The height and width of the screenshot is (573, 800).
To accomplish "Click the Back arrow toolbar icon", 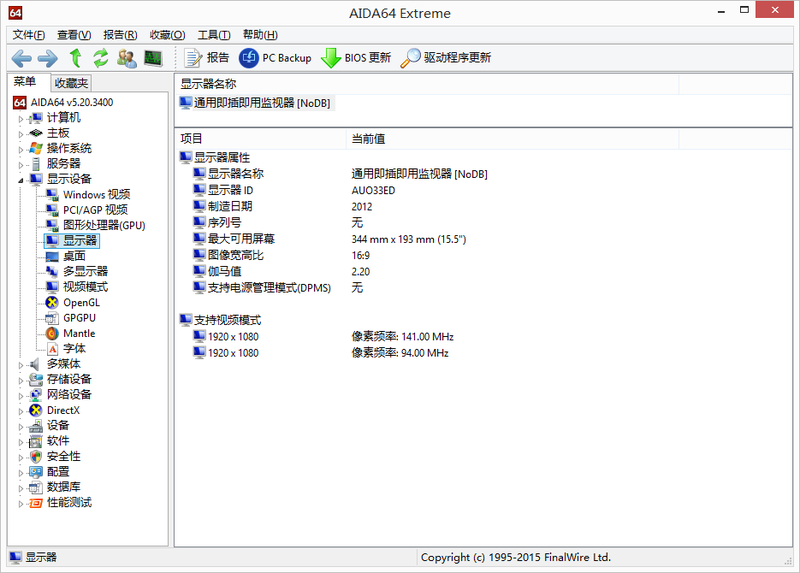I will 21,58.
